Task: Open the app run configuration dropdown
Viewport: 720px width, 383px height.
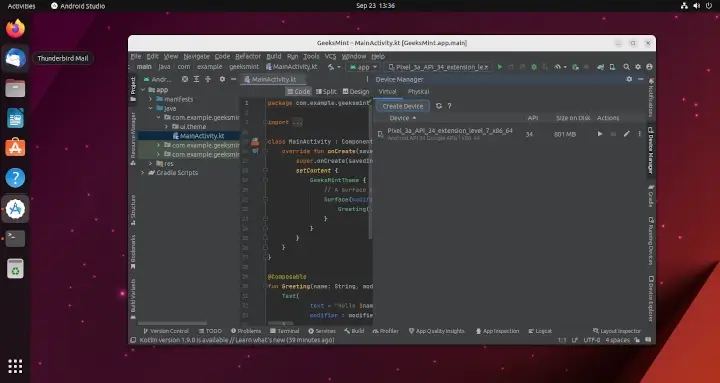Action: [363, 67]
